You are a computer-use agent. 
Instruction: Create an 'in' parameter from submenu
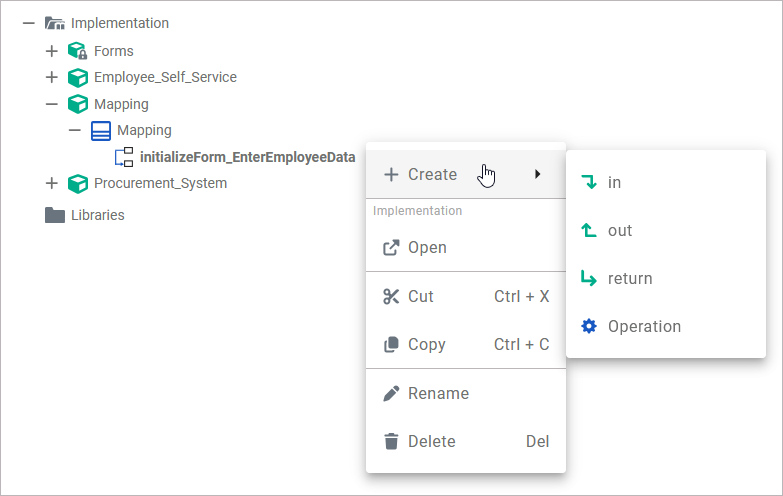[x=614, y=182]
